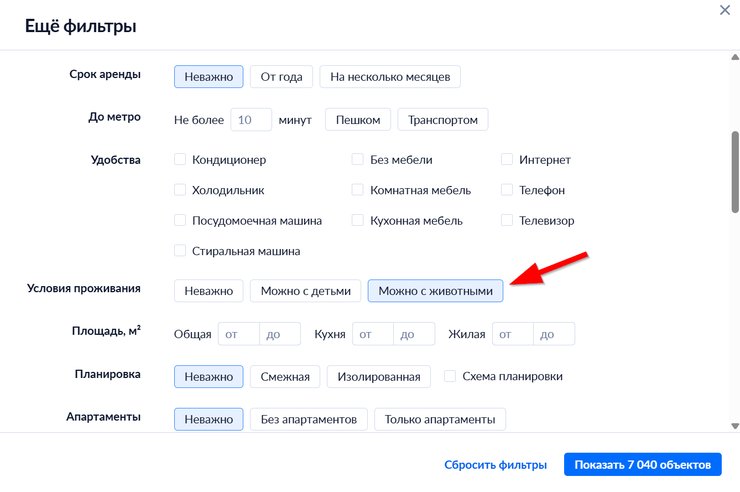Check the Интернет amenity option
740x492 pixels.
(x=507, y=160)
